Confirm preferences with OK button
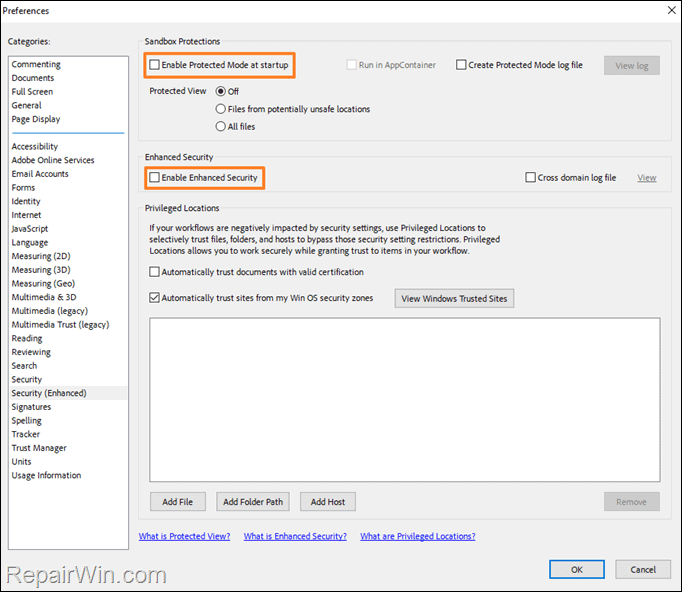The height and width of the screenshot is (592, 682). point(577,569)
